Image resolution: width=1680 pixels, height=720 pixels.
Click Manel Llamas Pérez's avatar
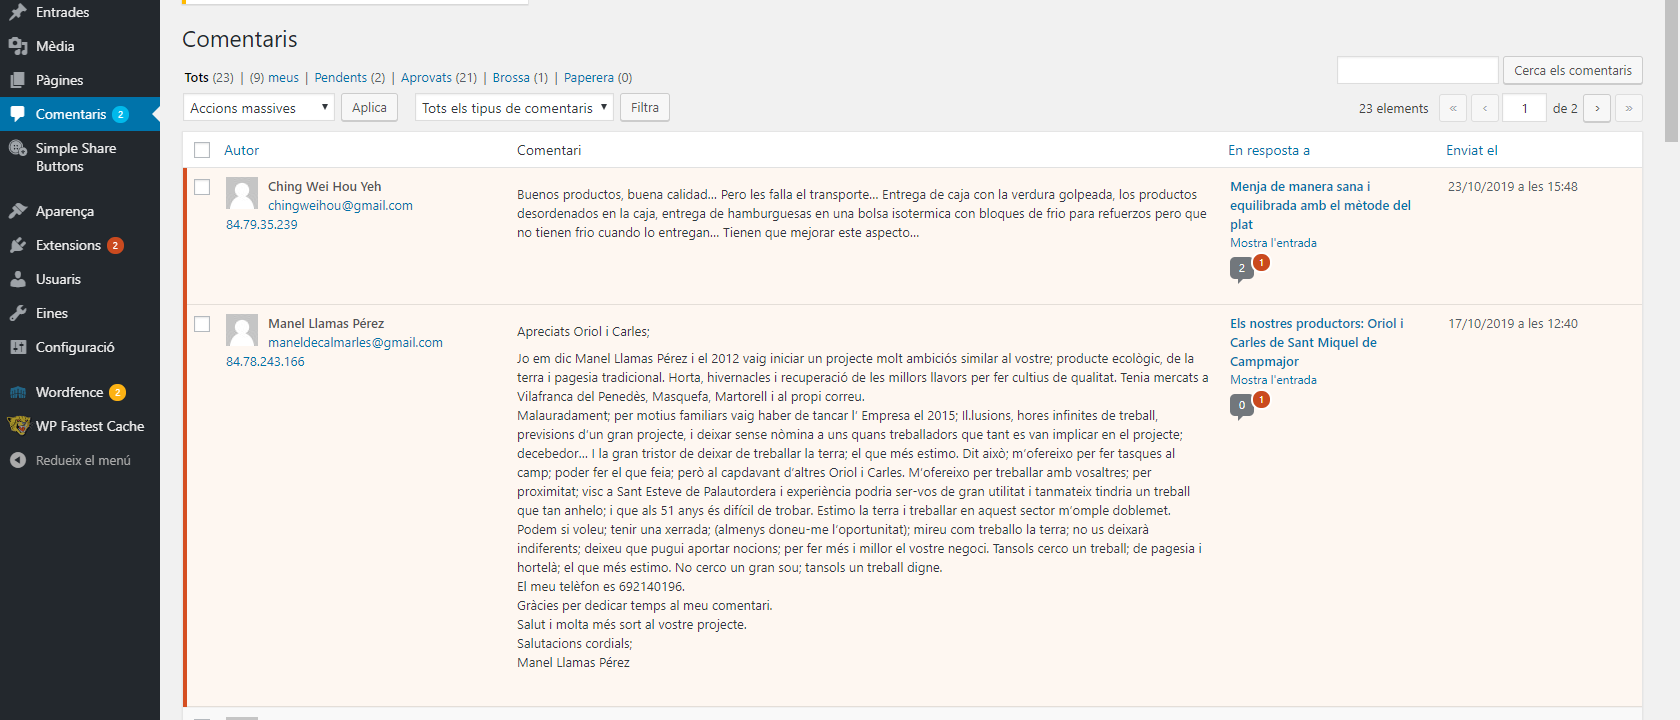pos(242,330)
